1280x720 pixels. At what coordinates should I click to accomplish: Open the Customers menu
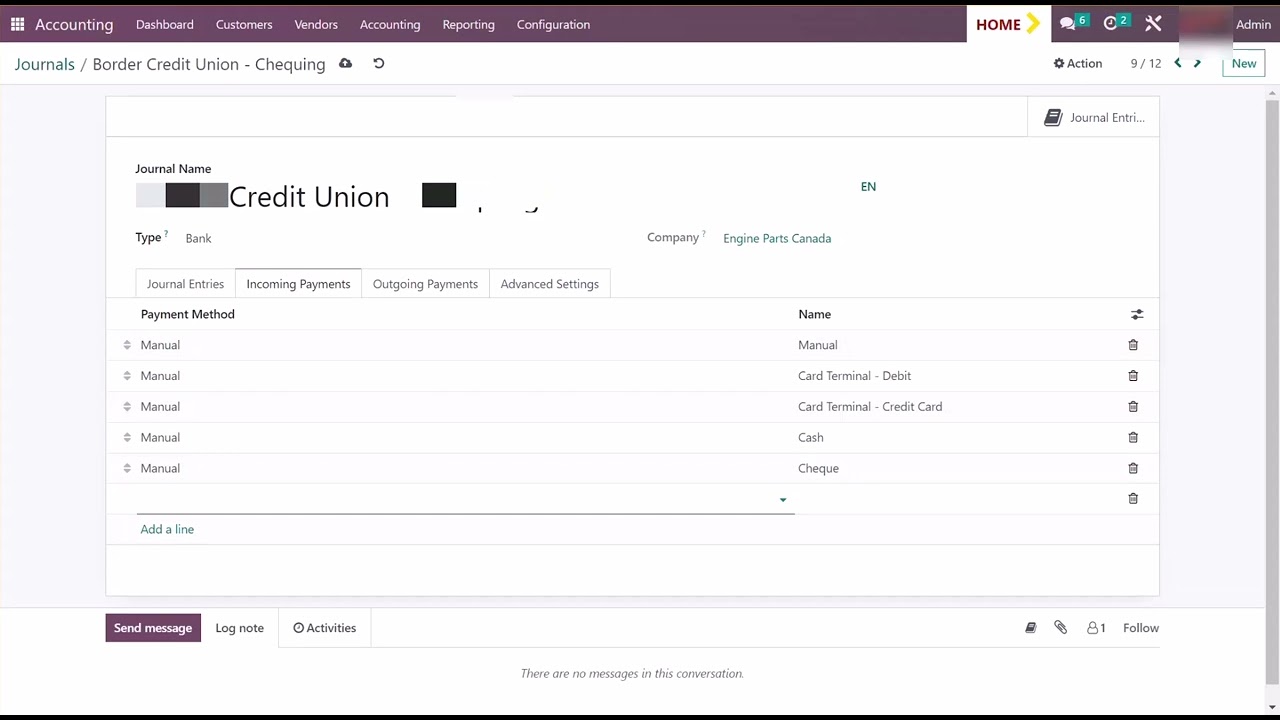click(244, 24)
